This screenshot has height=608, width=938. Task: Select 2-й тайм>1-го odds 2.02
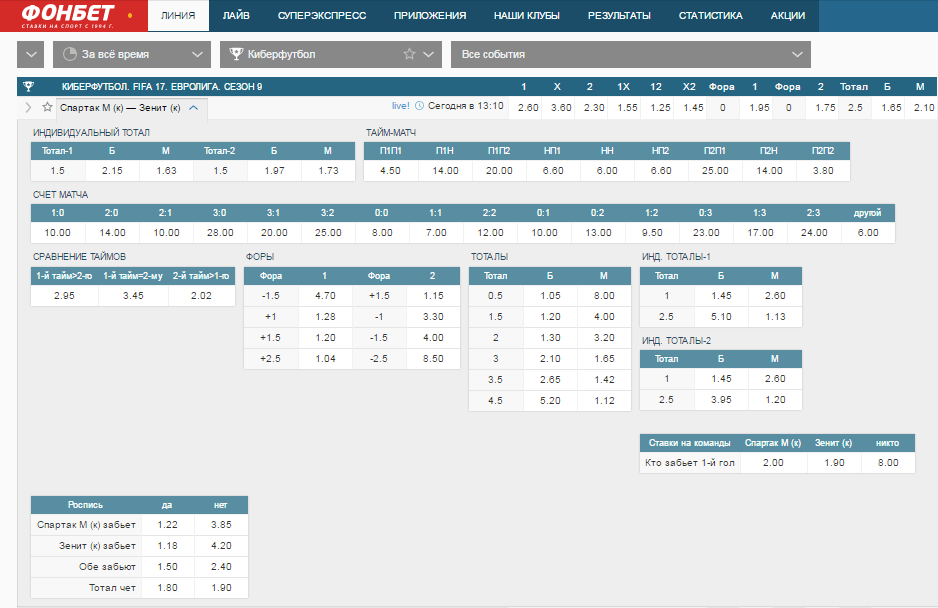coord(201,296)
